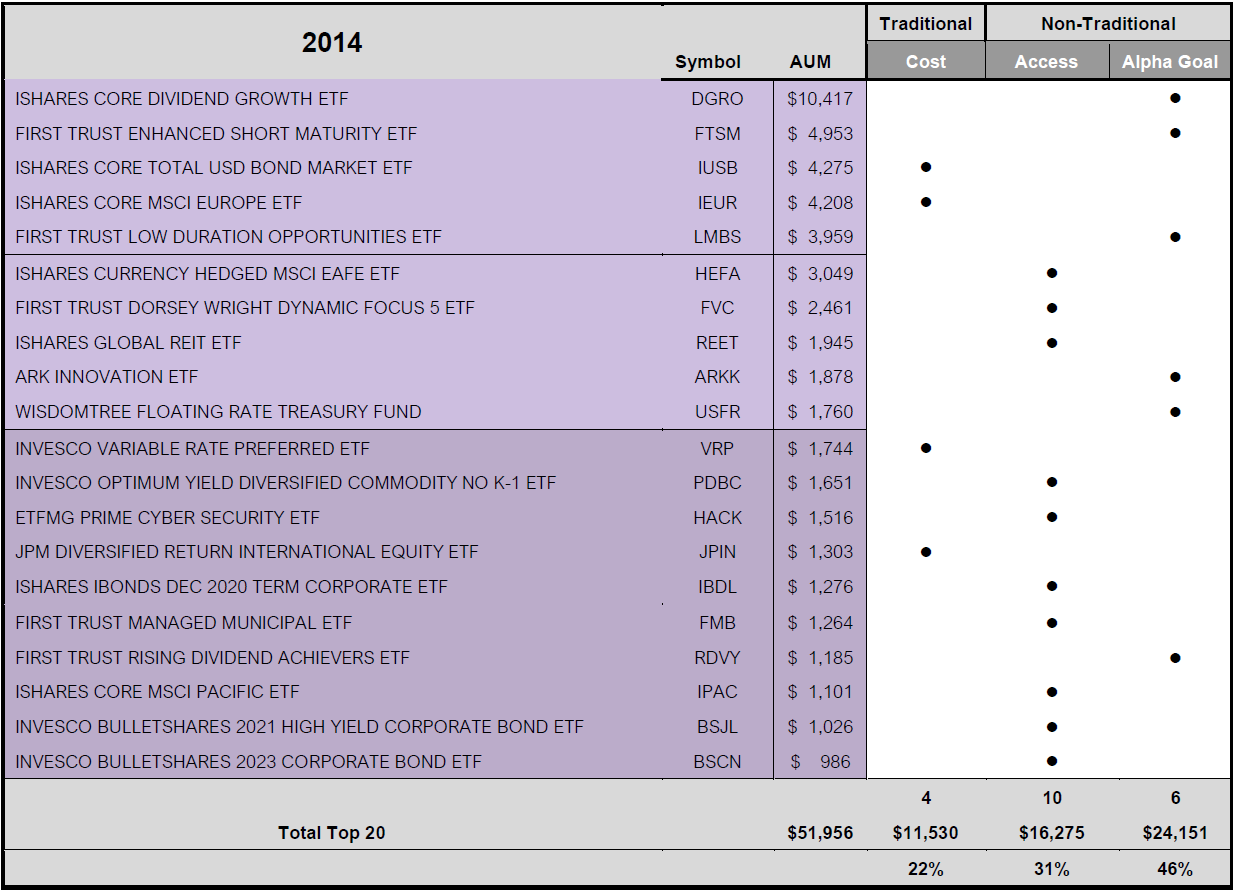The height and width of the screenshot is (891, 1233).
Task: Select the "$ 4,953" AUM value
Action: tap(820, 133)
